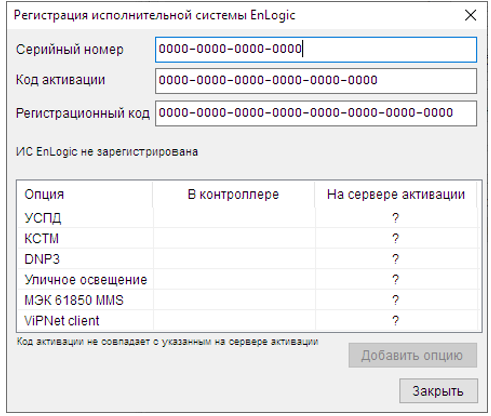Click the Добавить опцию button
The width and height of the screenshot is (491, 416).
(x=413, y=355)
